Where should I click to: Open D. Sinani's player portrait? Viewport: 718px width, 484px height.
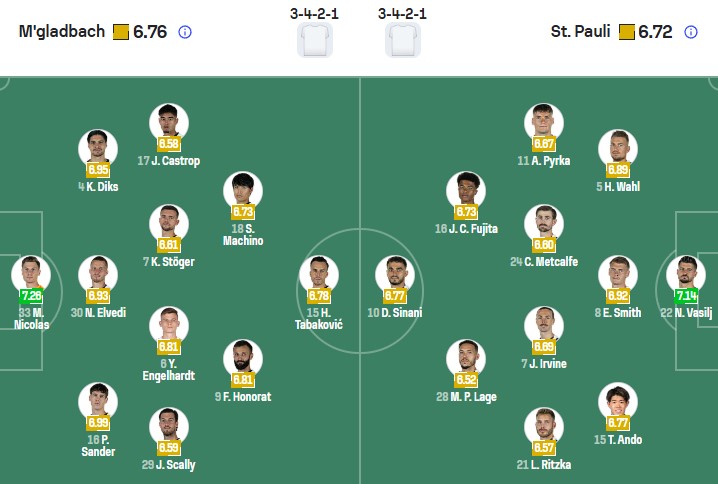tap(395, 274)
